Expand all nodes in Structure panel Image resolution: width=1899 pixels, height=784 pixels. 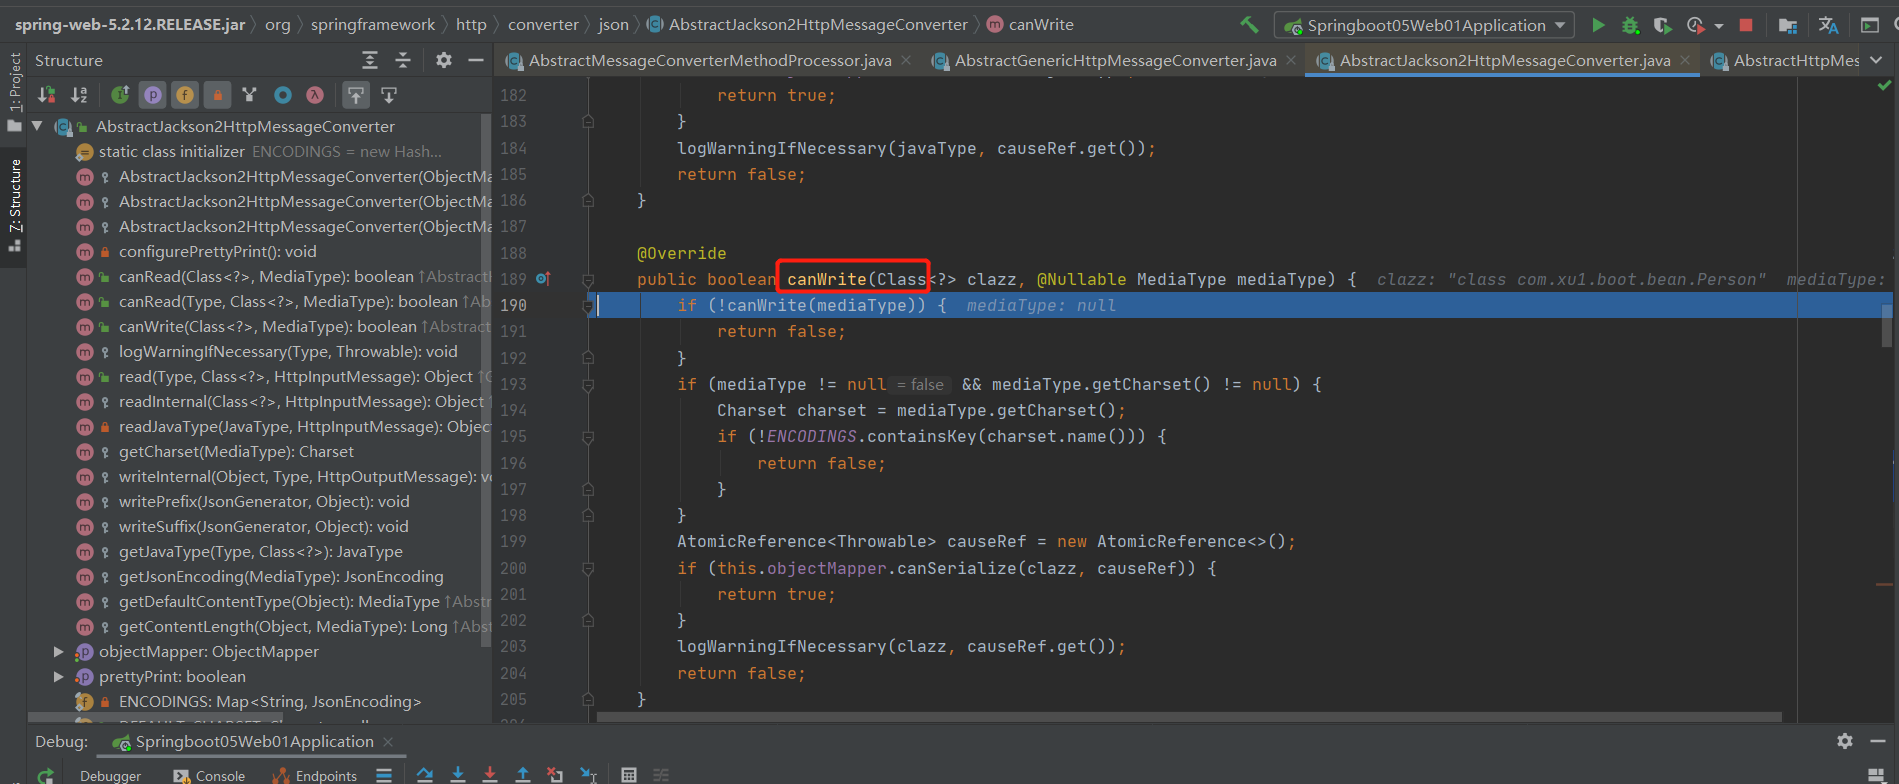[370, 61]
